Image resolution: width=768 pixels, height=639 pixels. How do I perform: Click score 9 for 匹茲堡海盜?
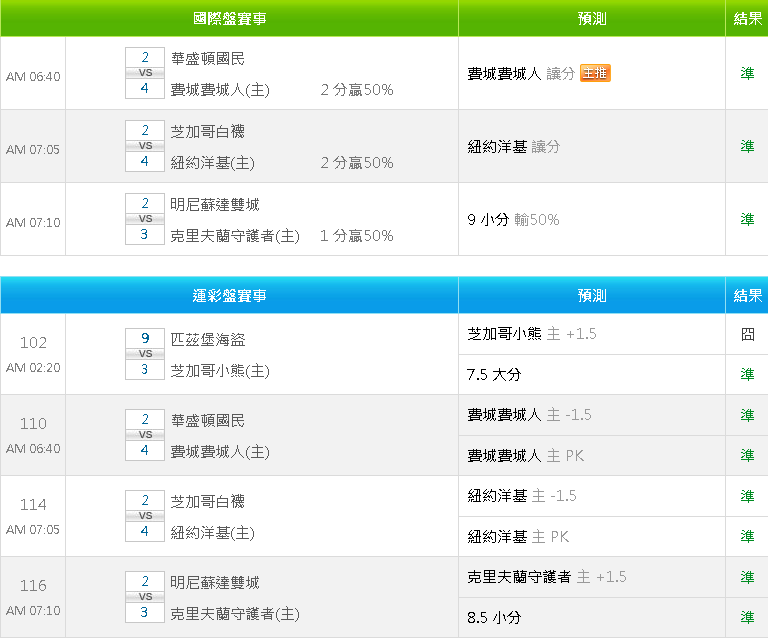[x=145, y=338]
